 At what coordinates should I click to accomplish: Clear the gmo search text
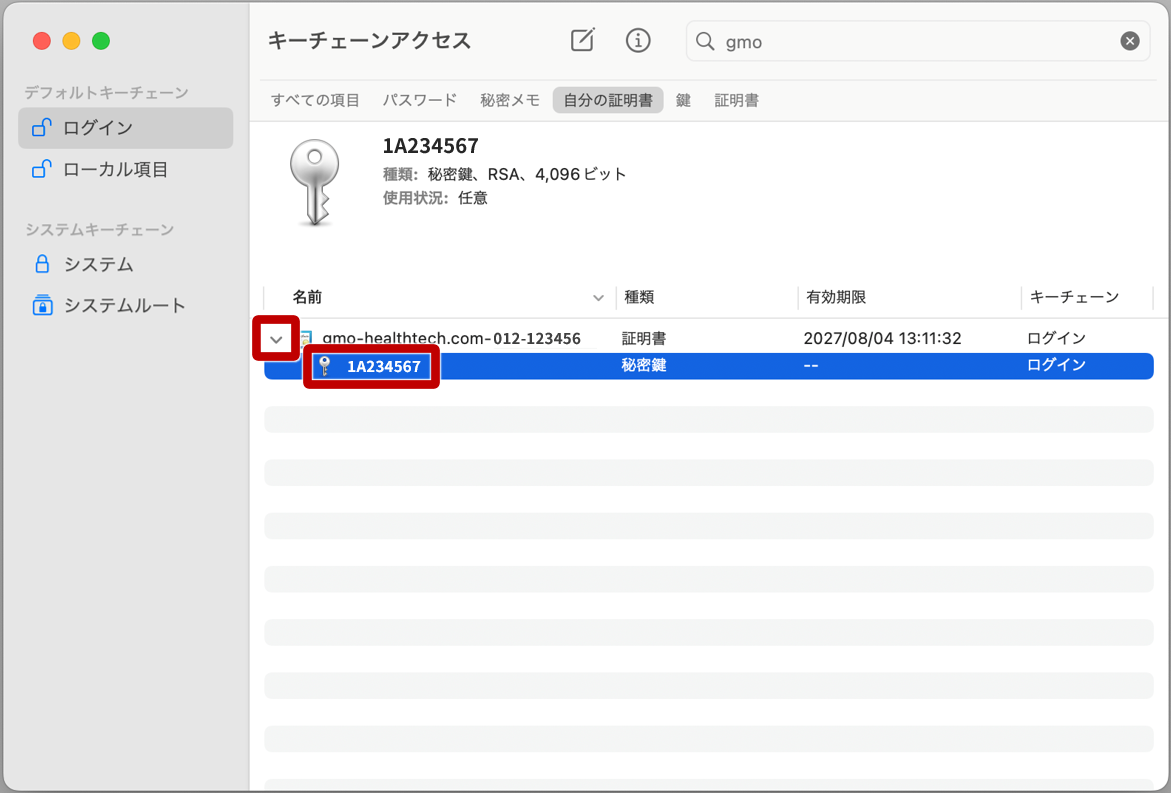(1130, 41)
